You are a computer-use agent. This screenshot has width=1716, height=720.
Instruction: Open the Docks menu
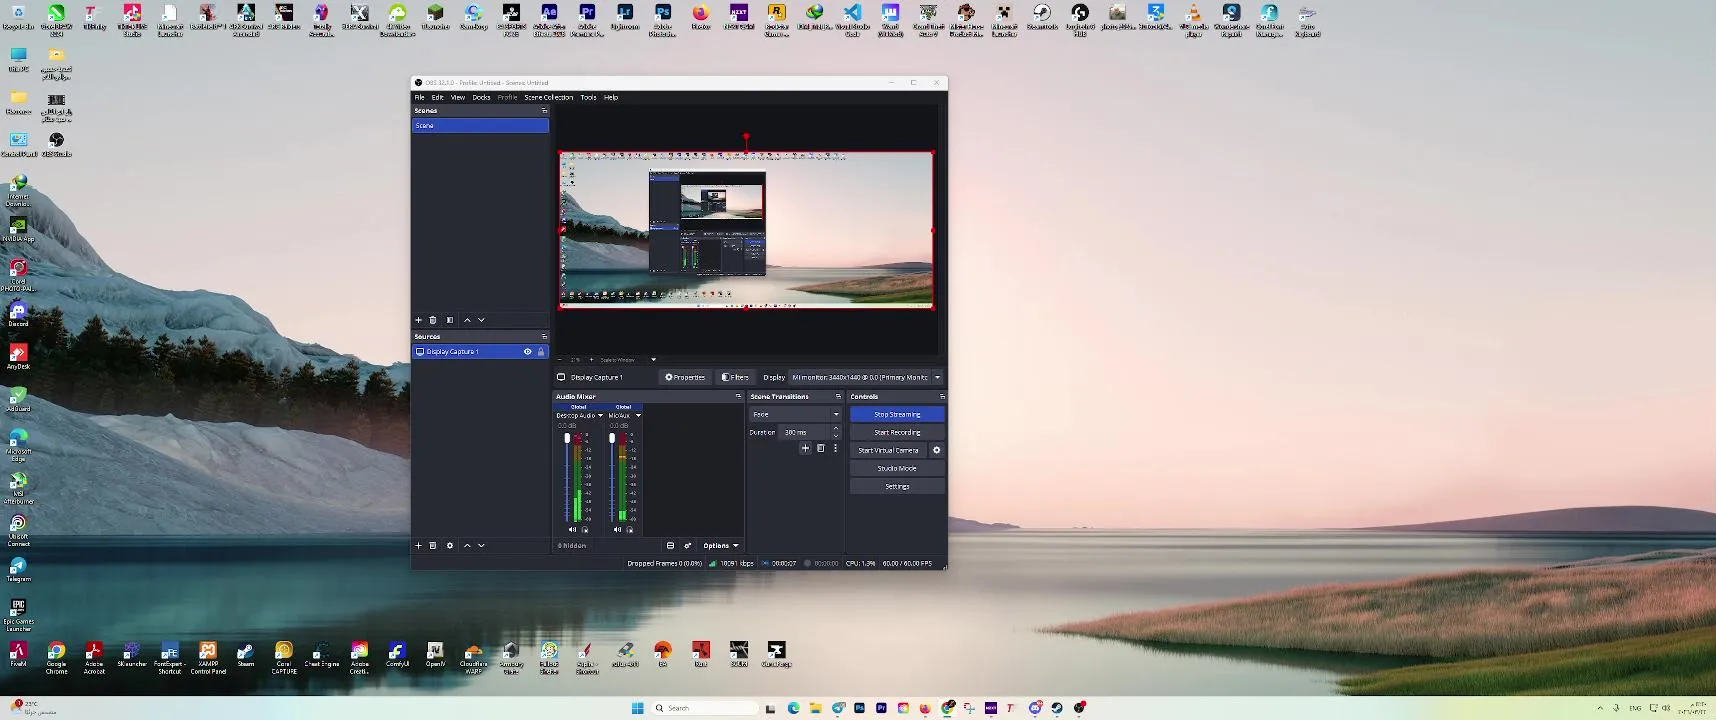[x=481, y=97]
